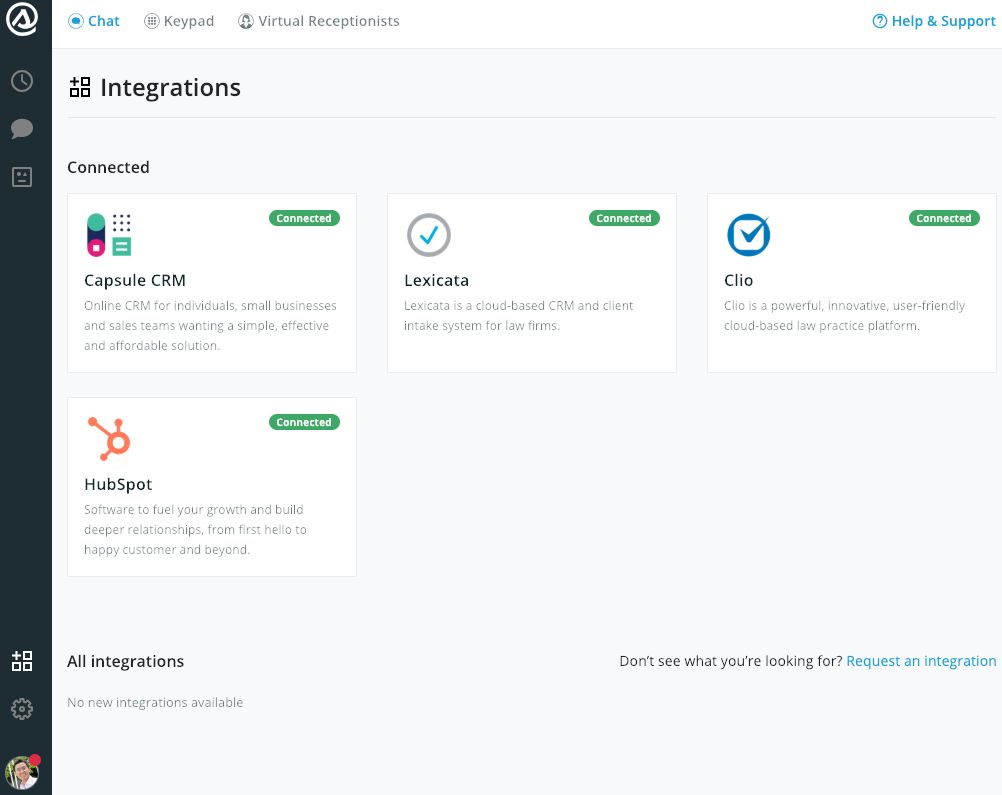The height and width of the screenshot is (795, 1002).
Task: Open the contacts sidebar icon
Action: 22,177
